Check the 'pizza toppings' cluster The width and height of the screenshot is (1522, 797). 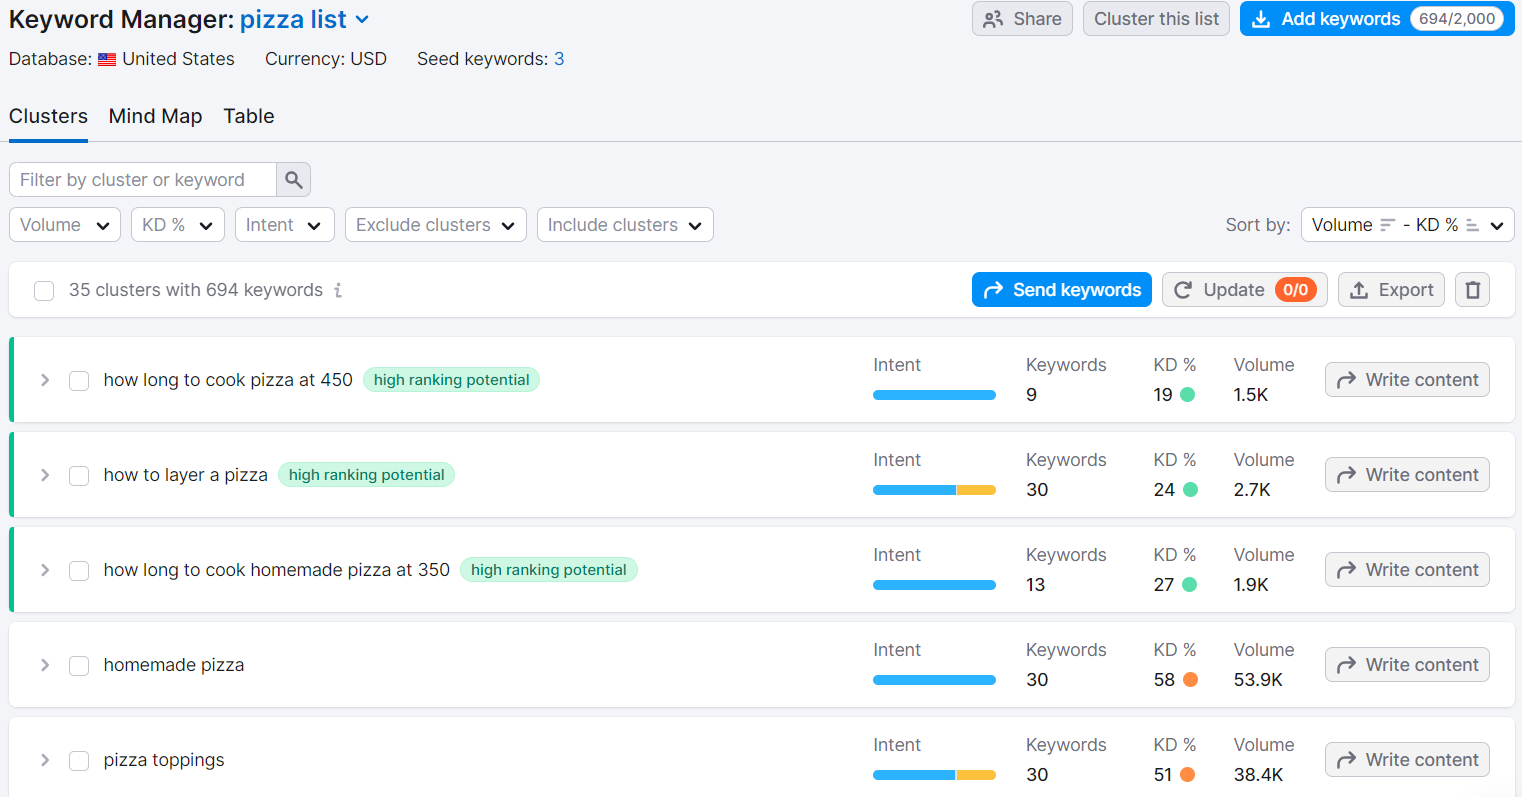point(79,760)
